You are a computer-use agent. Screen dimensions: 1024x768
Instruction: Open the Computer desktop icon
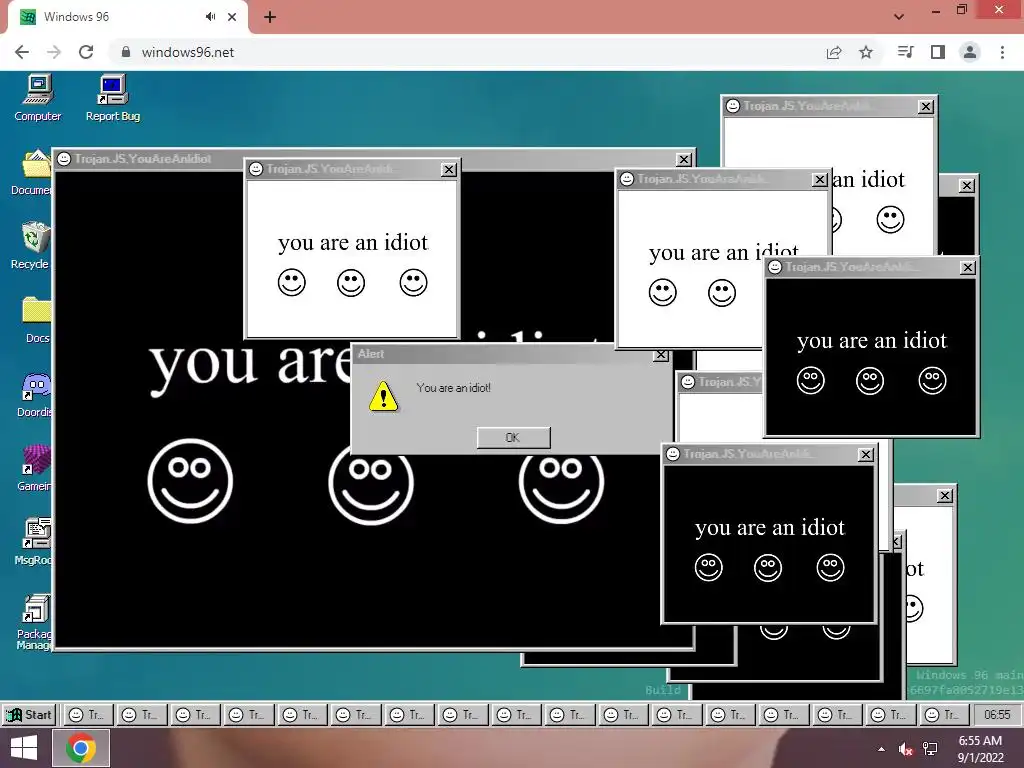pyautogui.click(x=38, y=98)
